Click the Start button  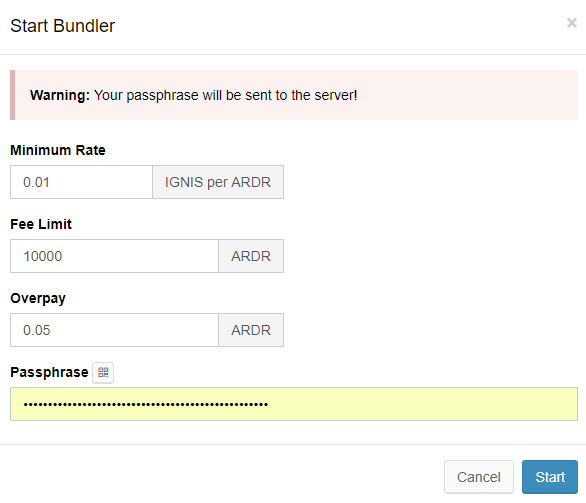[x=550, y=477]
